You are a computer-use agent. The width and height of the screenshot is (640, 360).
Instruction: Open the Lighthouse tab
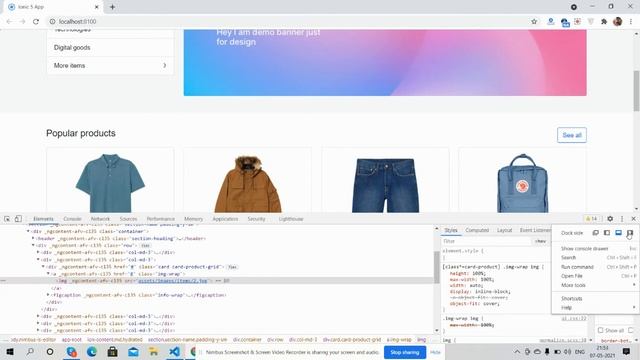point(291,219)
